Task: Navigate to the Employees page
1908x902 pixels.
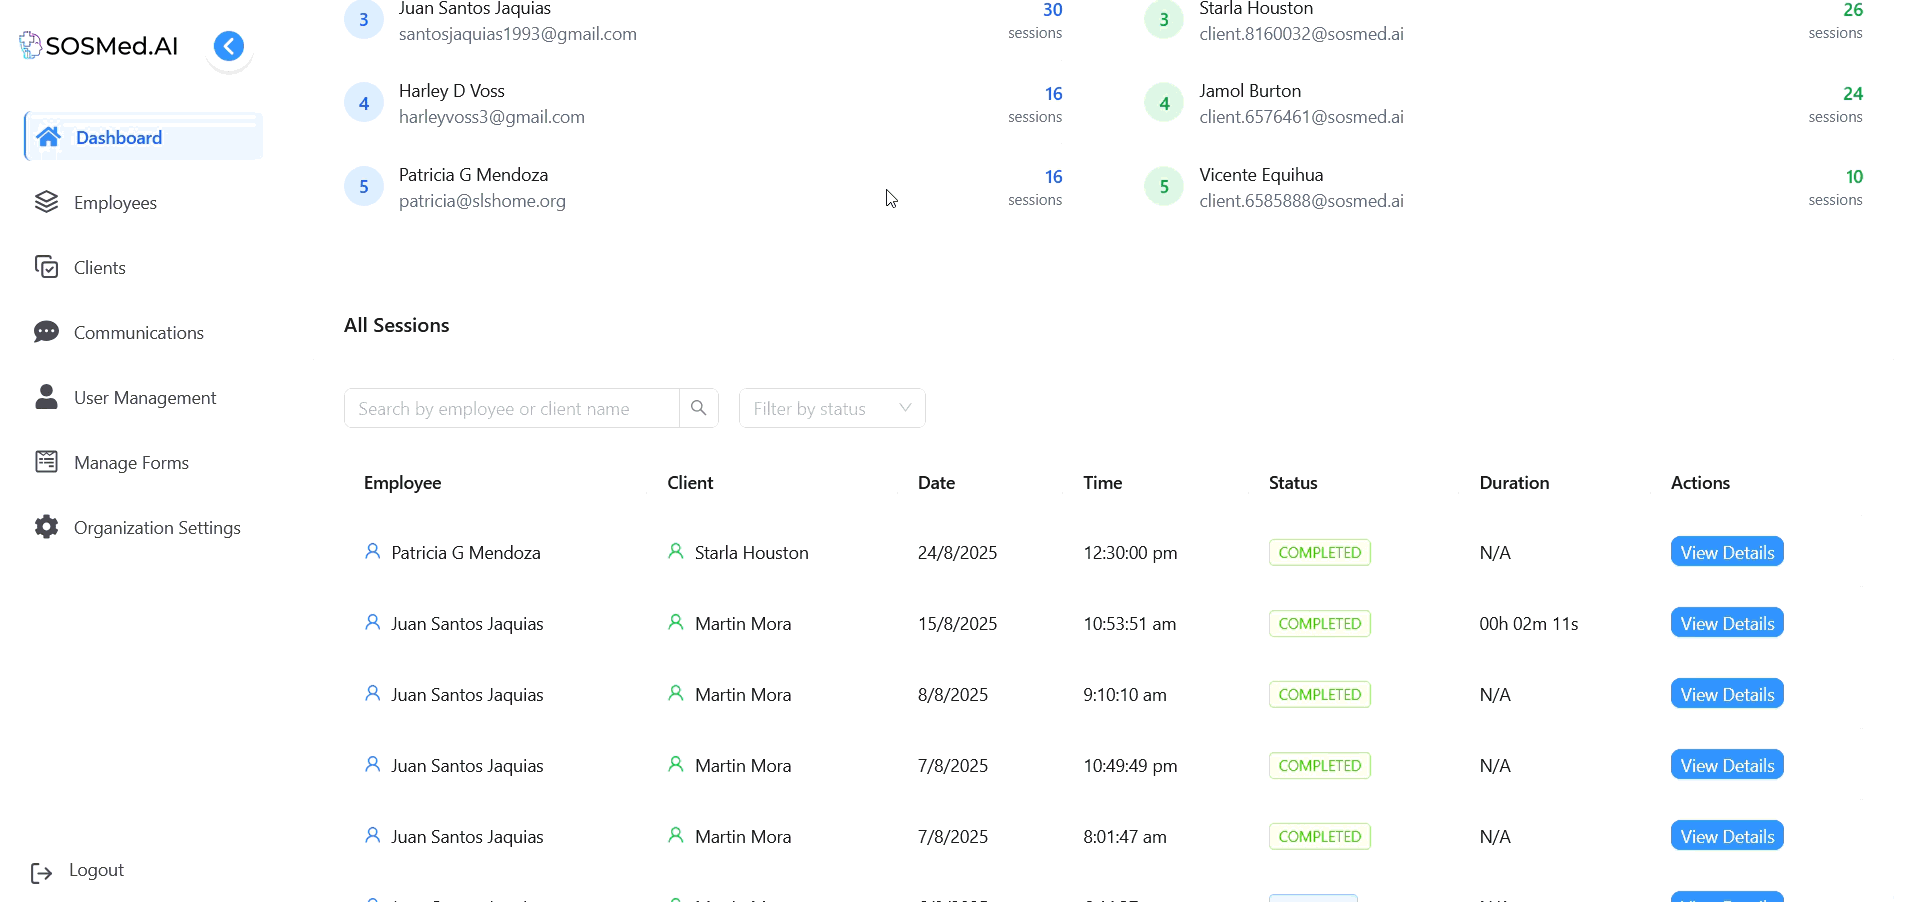Action: point(115,201)
